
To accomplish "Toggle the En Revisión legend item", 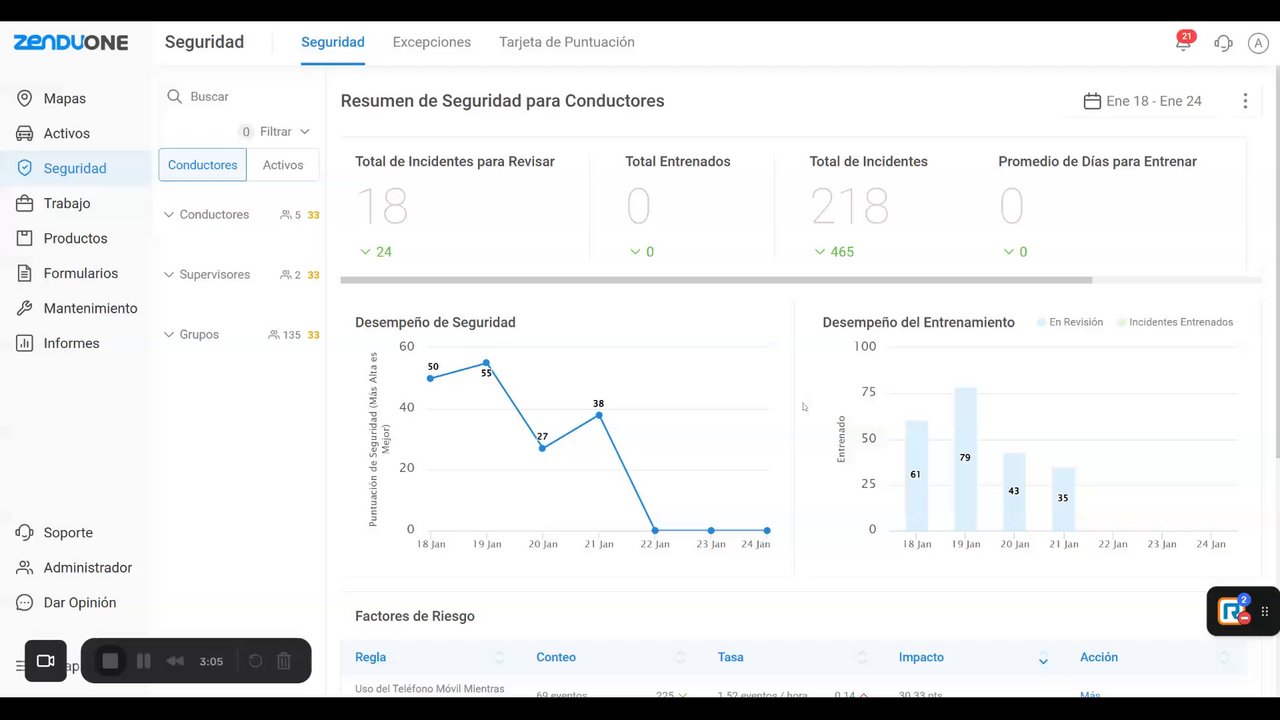I will (1070, 322).
